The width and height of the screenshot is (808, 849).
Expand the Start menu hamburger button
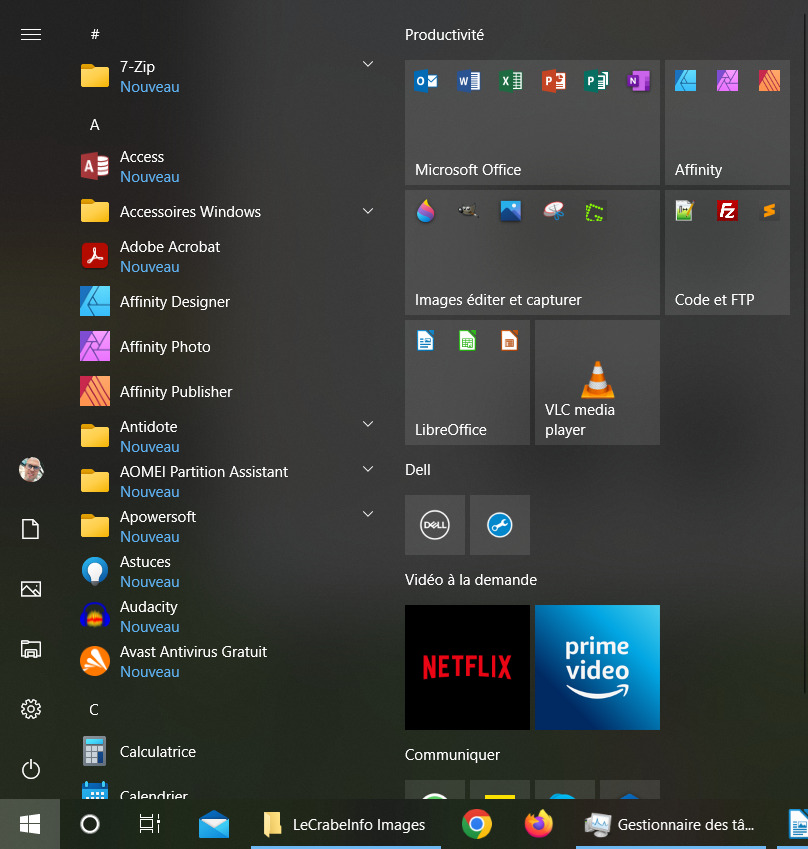pos(31,35)
